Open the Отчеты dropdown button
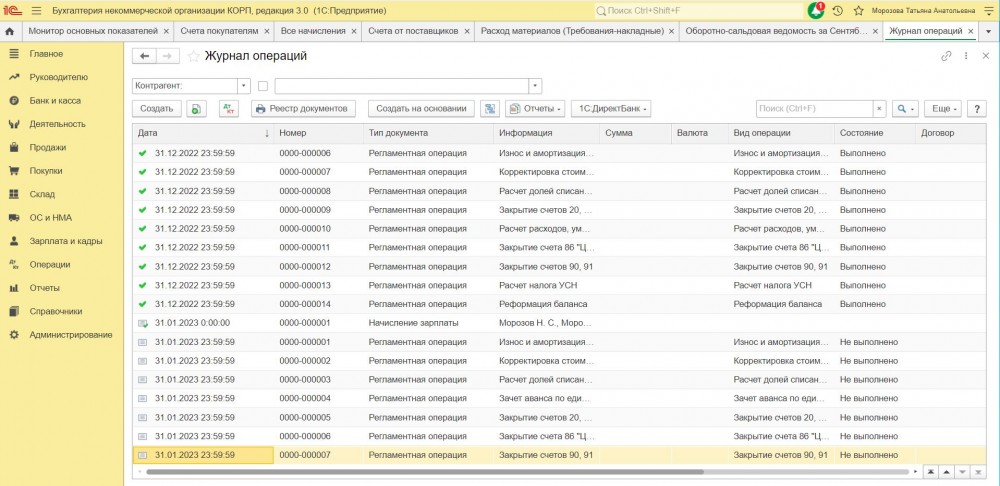The height and width of the screenshot is (486, 1000). tap(535, 108)
